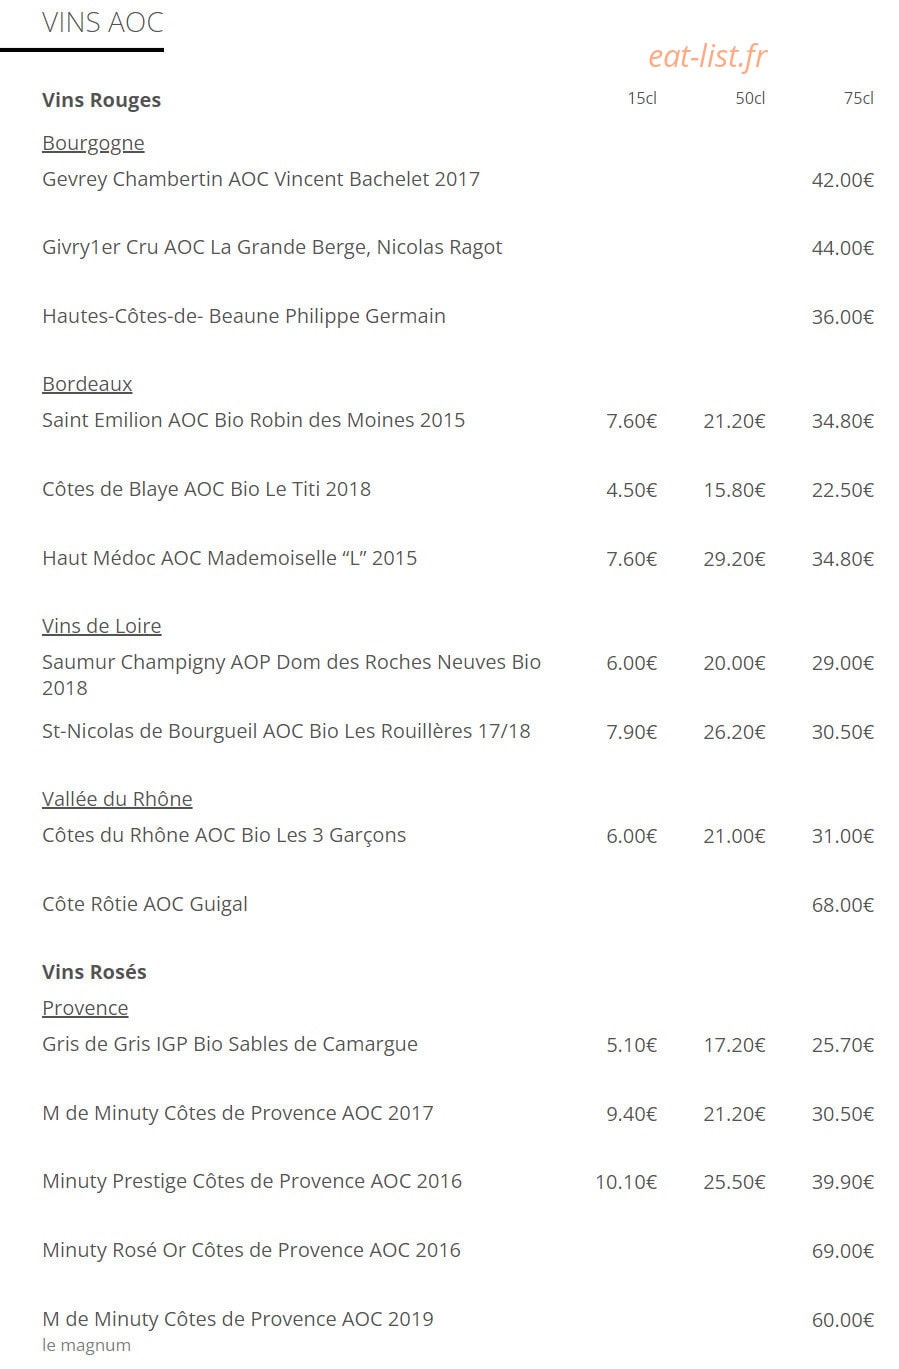Click the VINS AOC heading

pyautogui.click(x=103, y=23)
